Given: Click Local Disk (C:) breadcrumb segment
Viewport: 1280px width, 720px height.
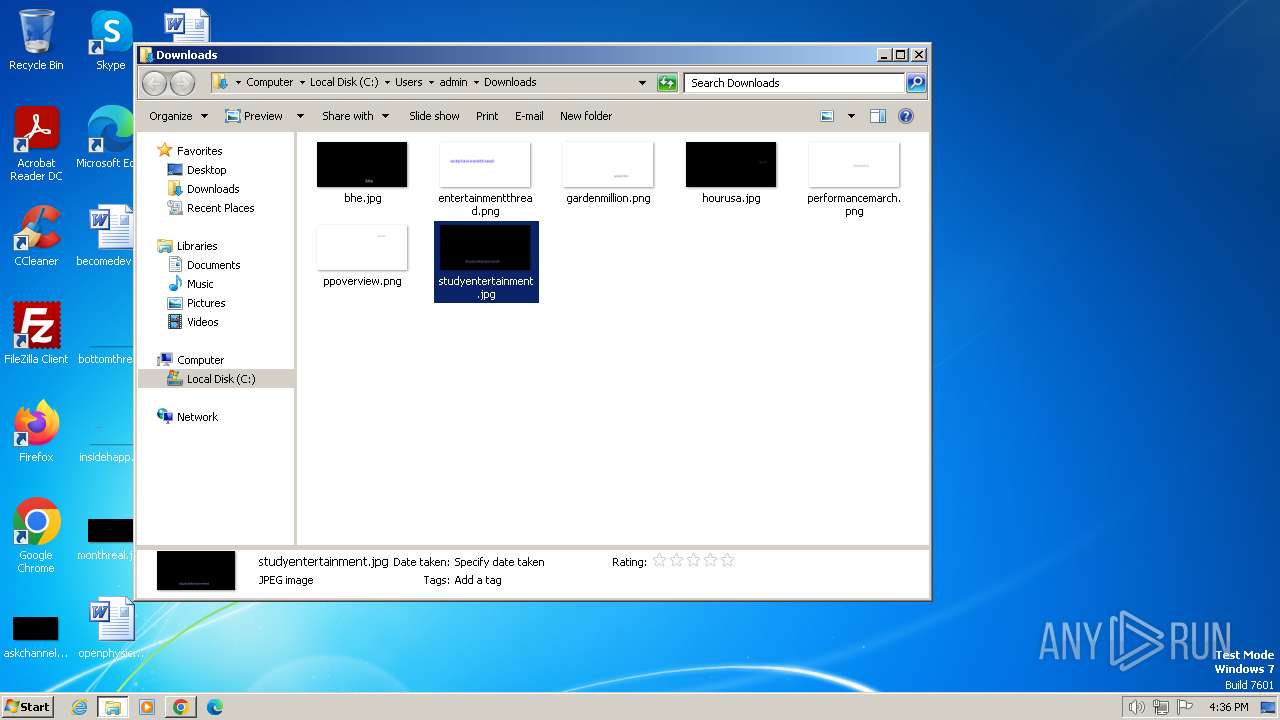Looking at the screenshot, I should point(344,83).
